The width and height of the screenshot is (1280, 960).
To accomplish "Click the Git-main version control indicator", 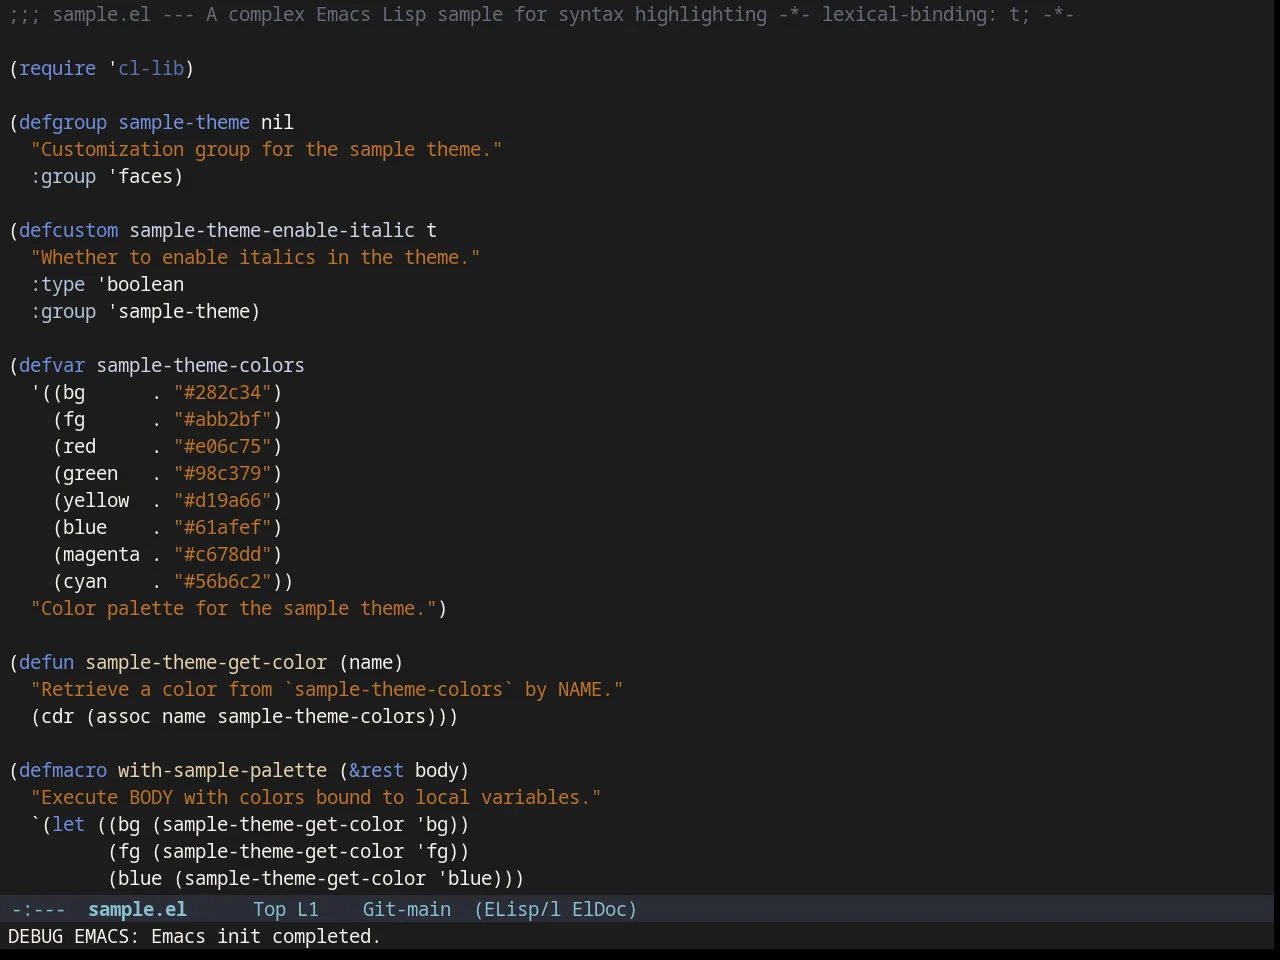I will [406, 909].
